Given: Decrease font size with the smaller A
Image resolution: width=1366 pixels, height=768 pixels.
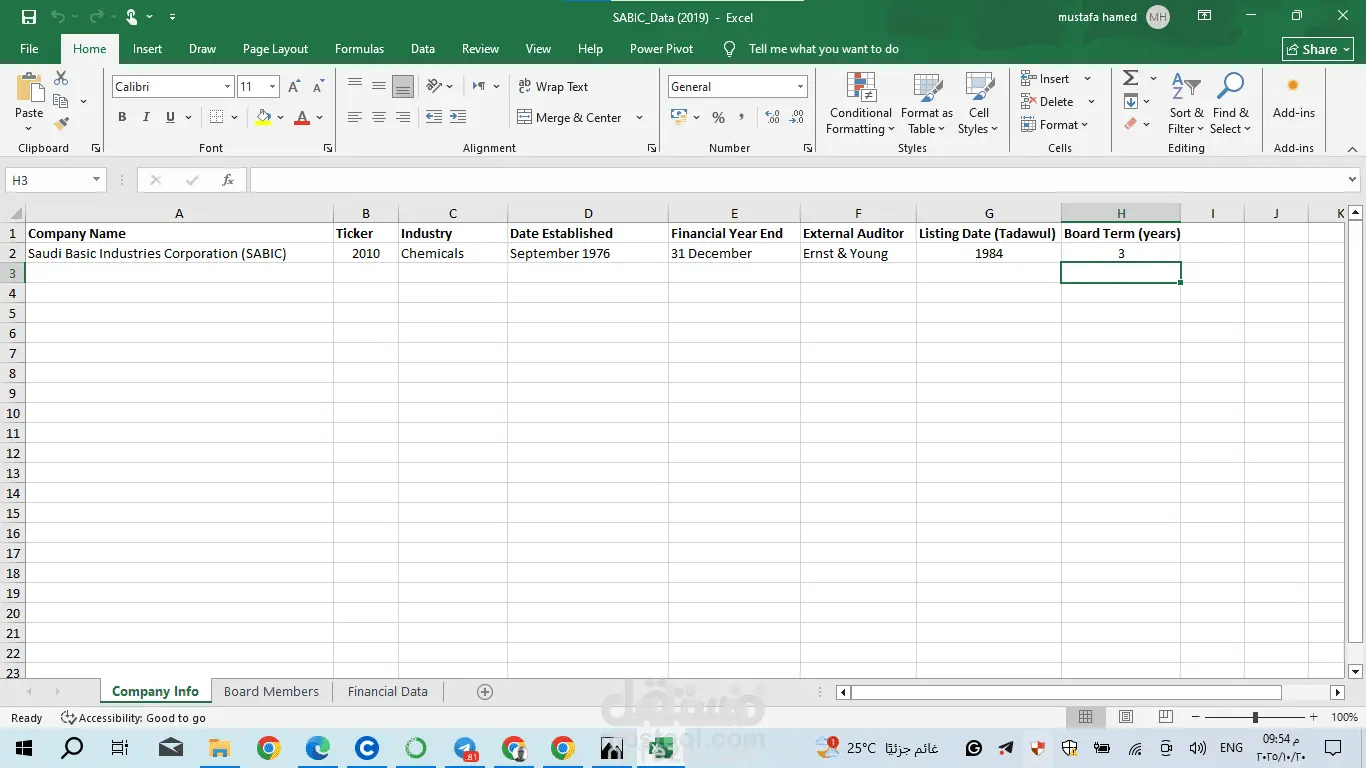Looking at the screenshot, I should point(319,87).
